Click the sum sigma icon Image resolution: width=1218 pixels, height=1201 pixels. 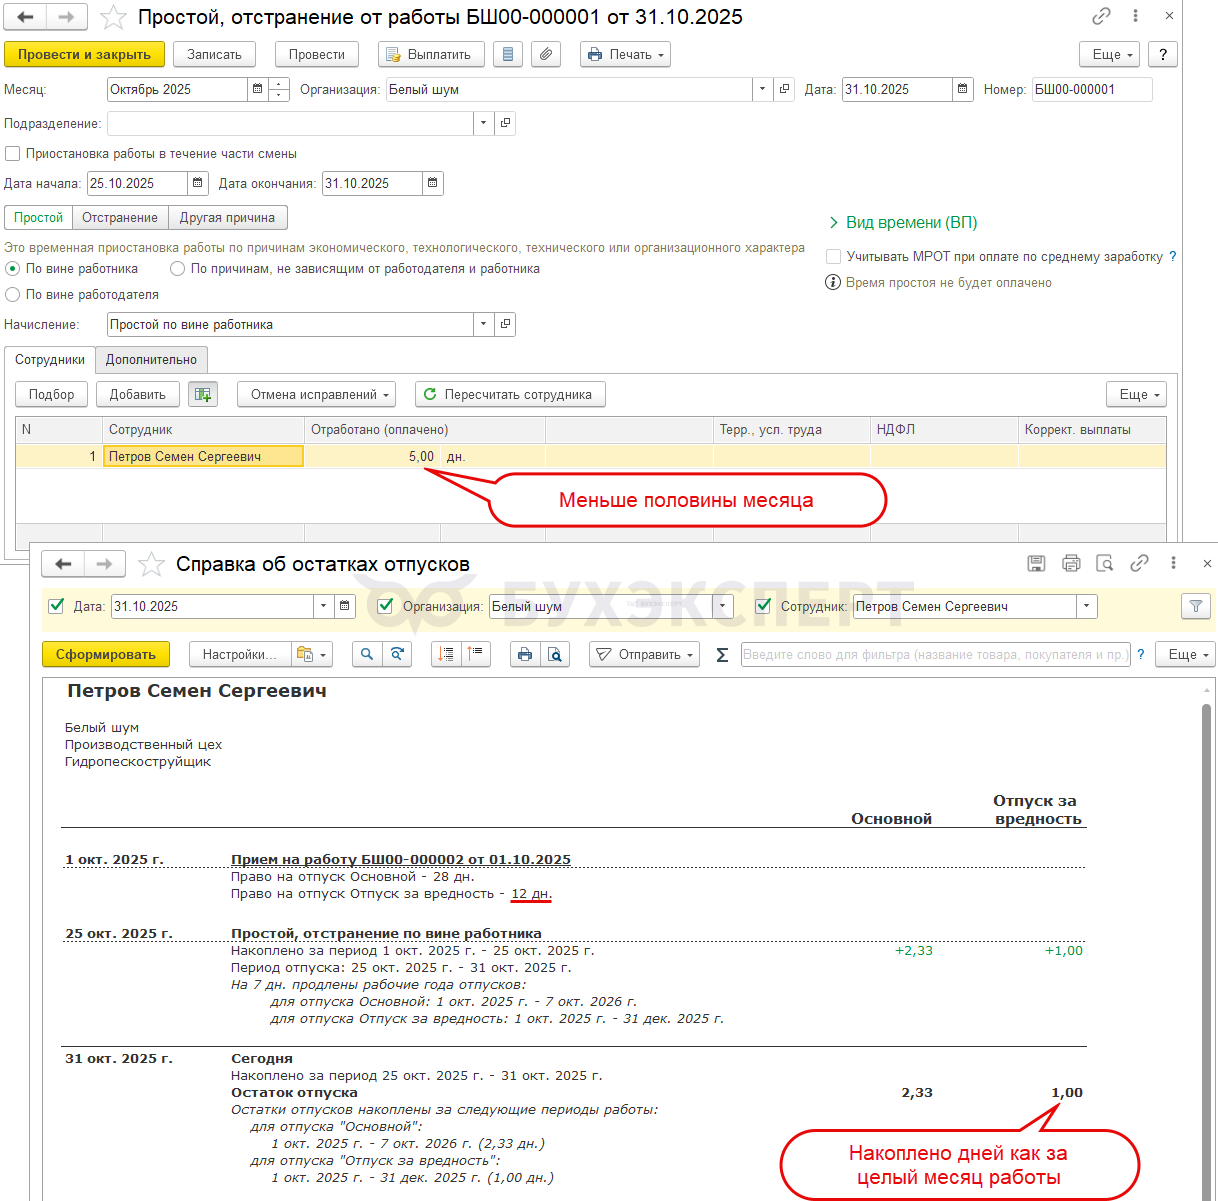click(x=722, y=655)
